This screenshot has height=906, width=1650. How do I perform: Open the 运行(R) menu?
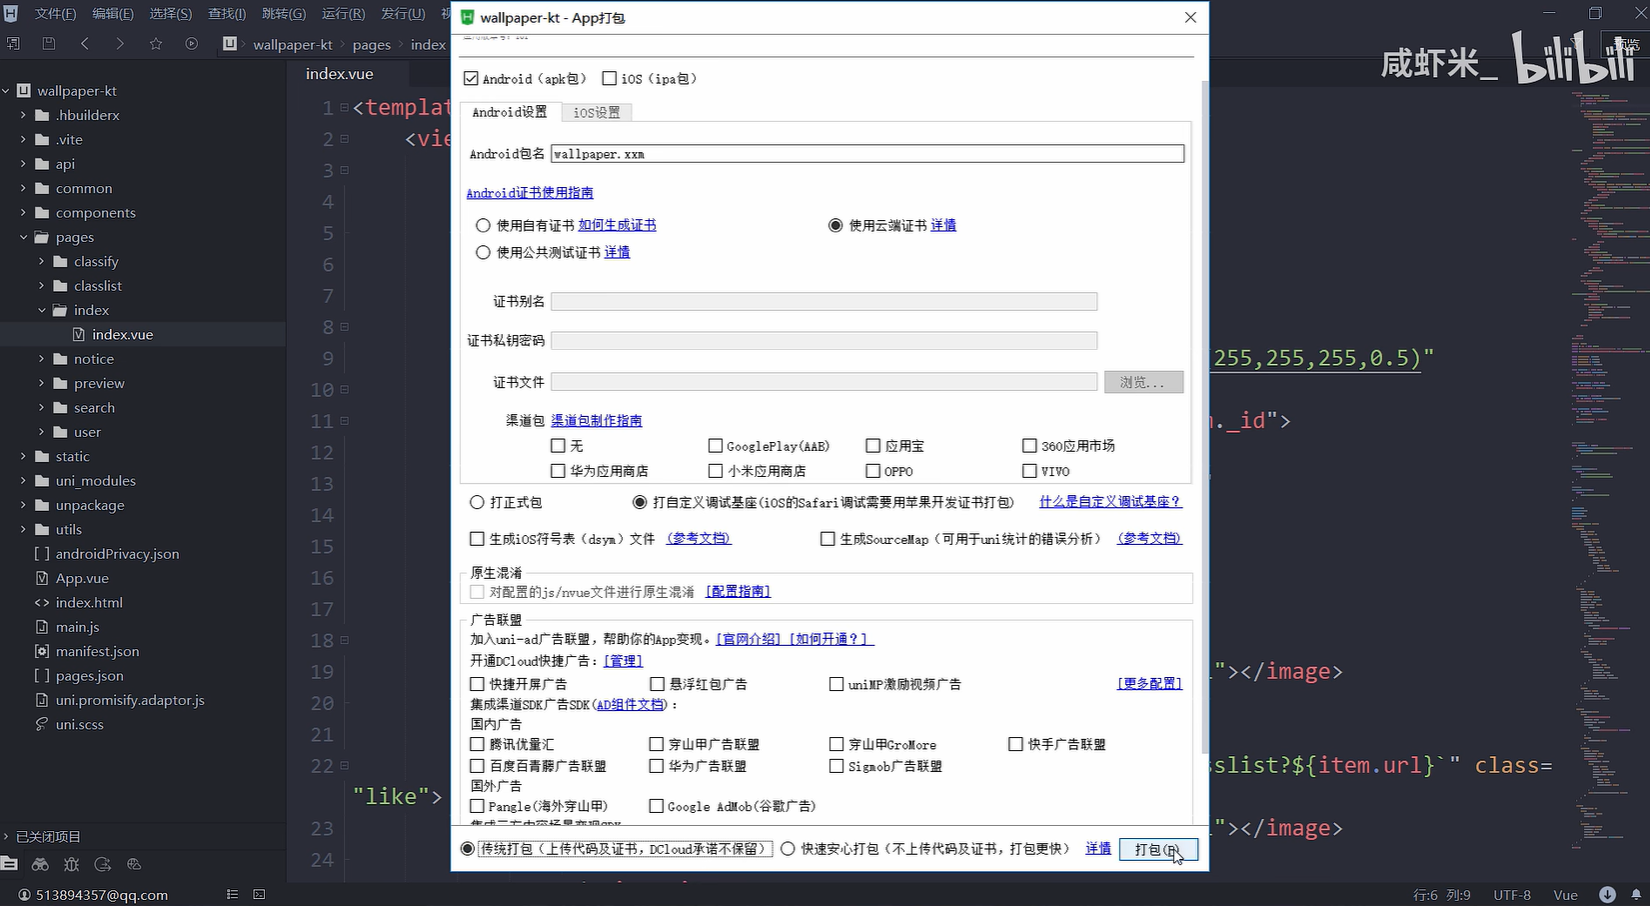343,13
